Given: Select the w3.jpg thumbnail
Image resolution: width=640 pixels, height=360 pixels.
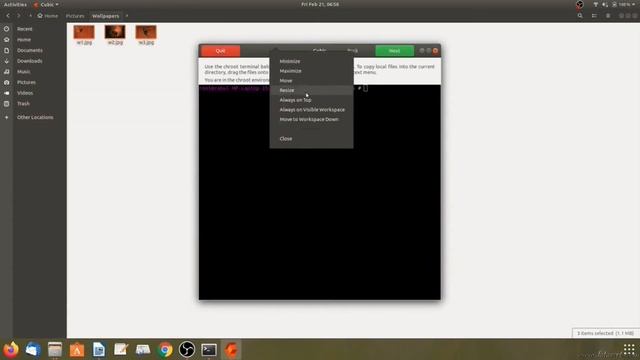Looking at the screenshot, I should click(x=146, y=32).
